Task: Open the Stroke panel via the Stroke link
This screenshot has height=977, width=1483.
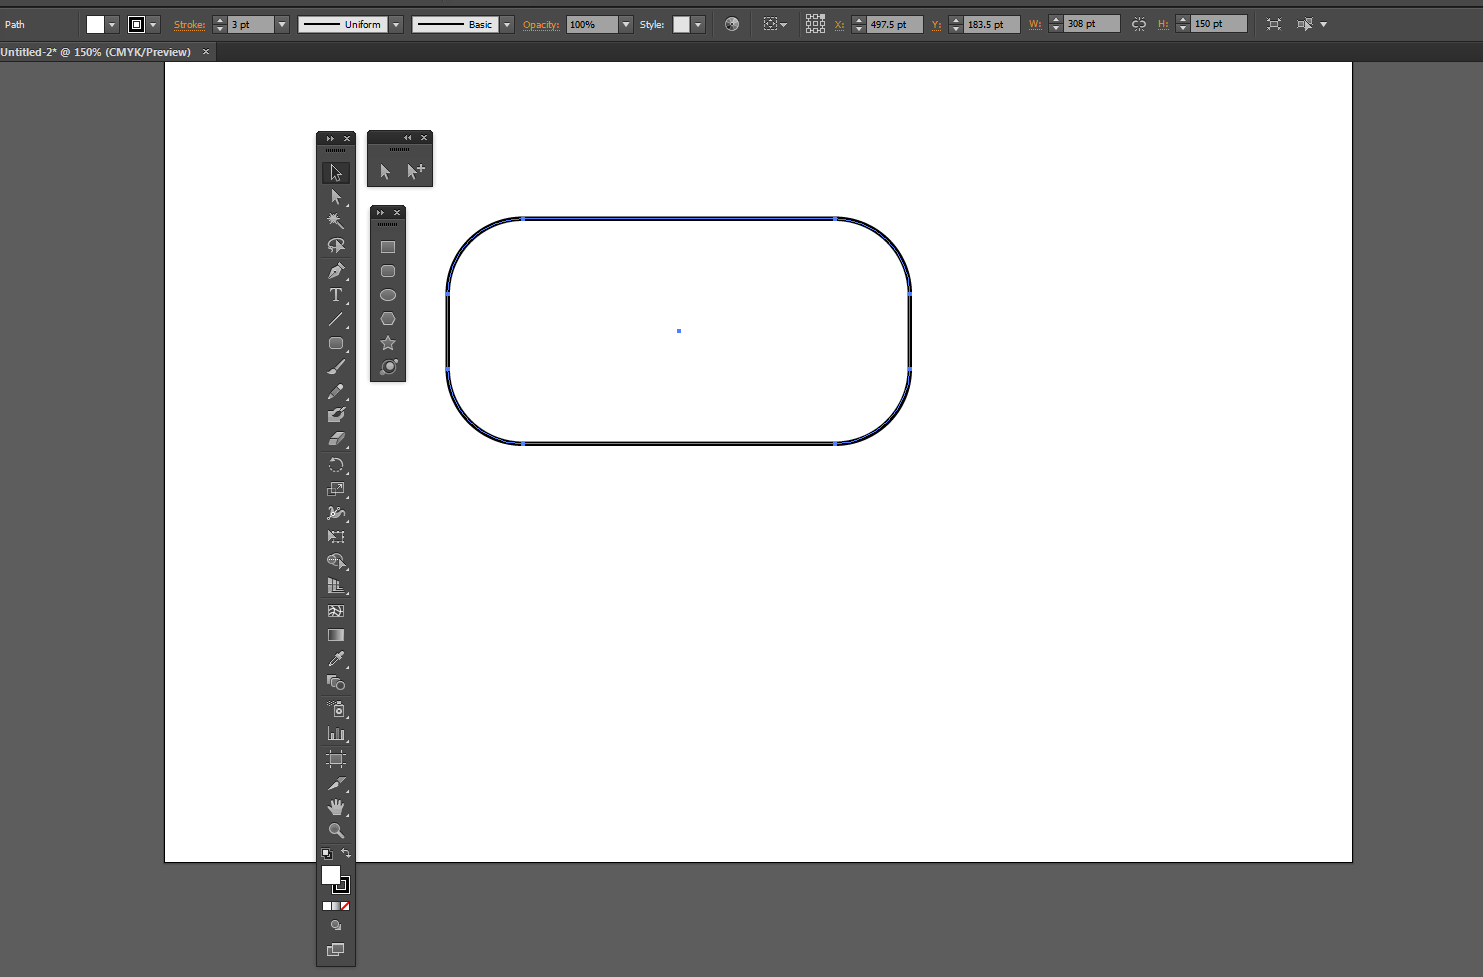Action: (x=189, y=24)
